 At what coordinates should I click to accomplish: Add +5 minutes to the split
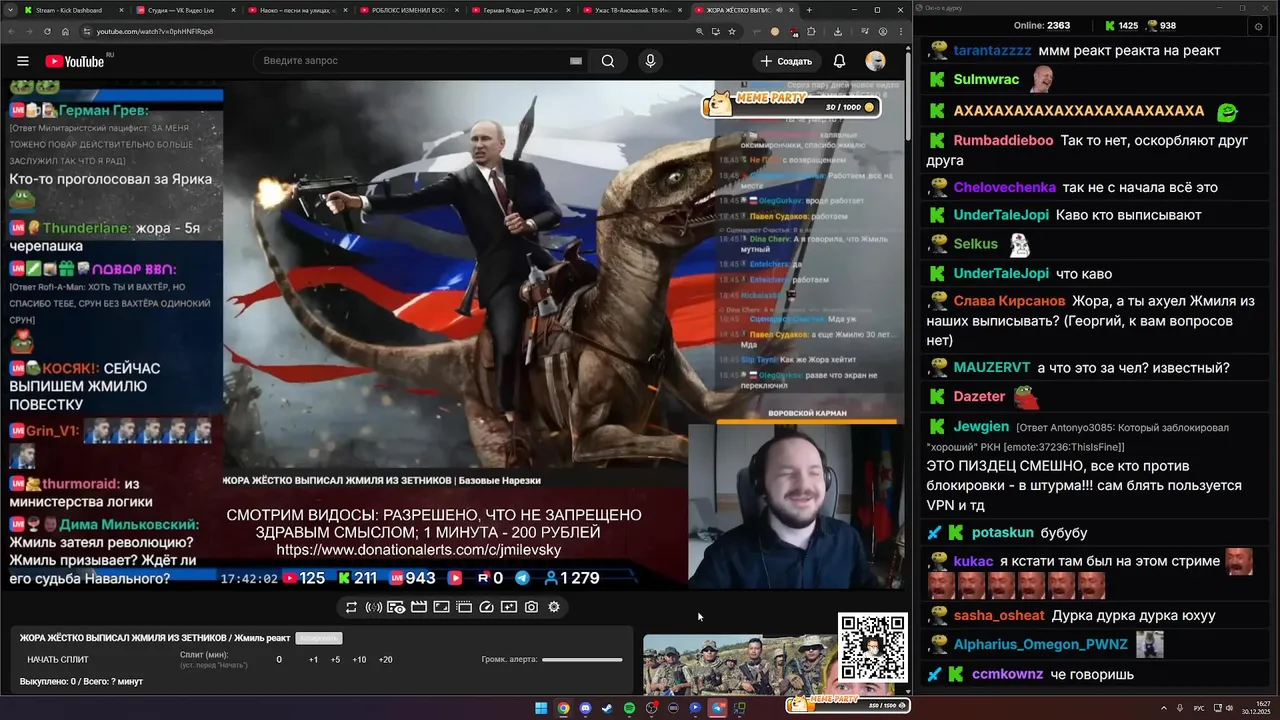[x=335, y=660]
